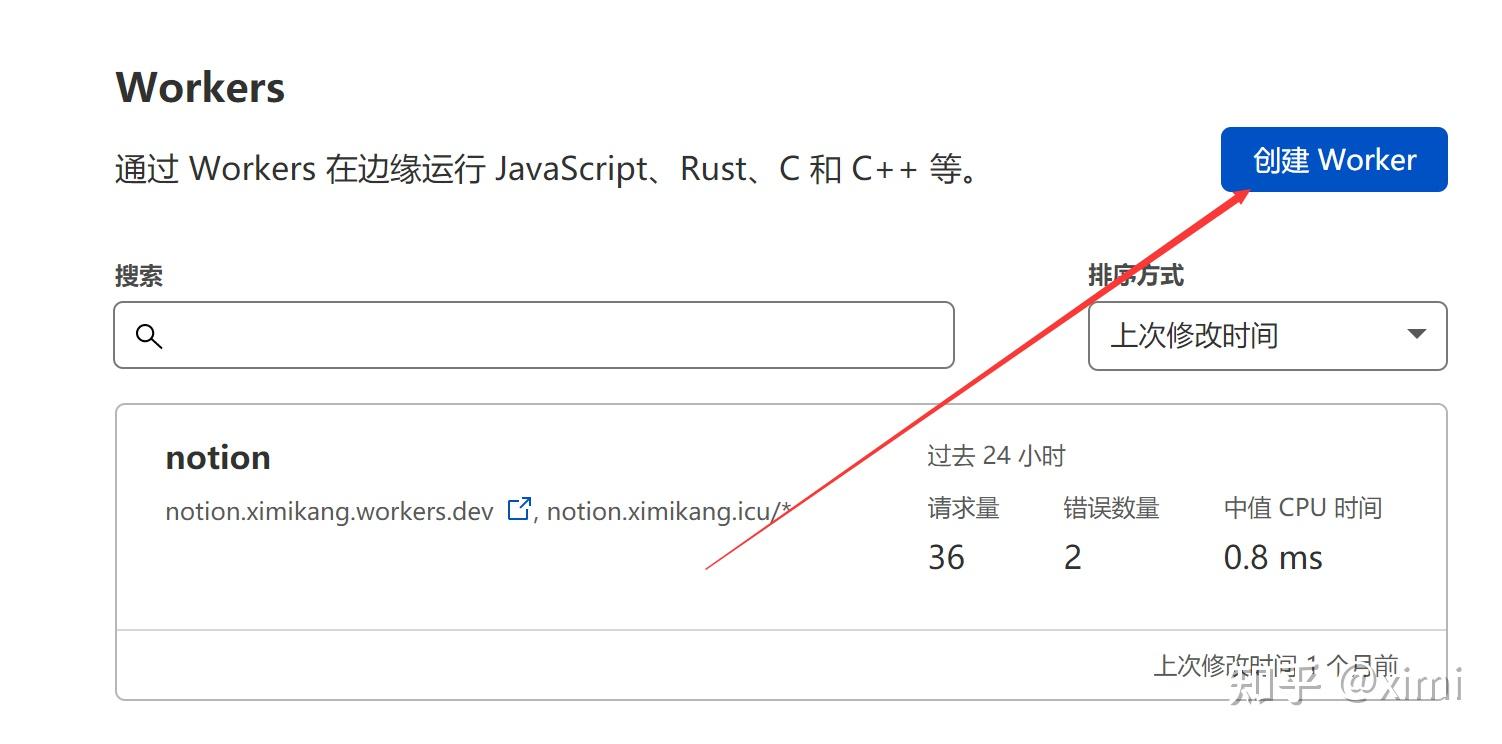The width and height of the screenshot is (1502, 744).
Task: Select the notion worker card
Action: [780, 520]
